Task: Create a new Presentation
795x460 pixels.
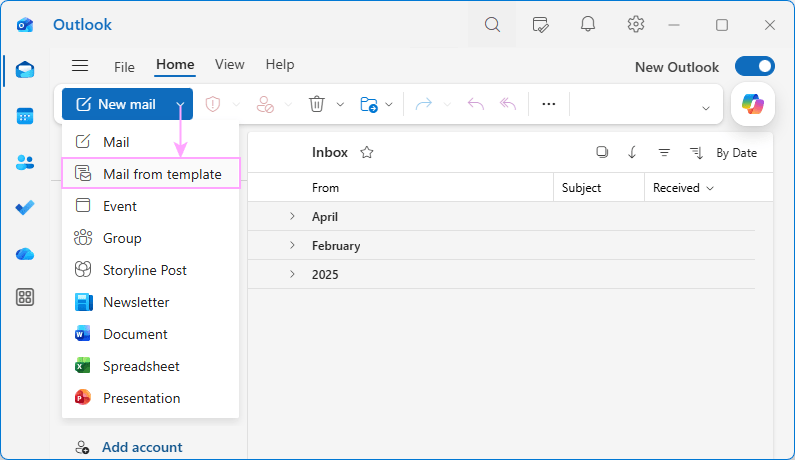Action: pos(150,398)
